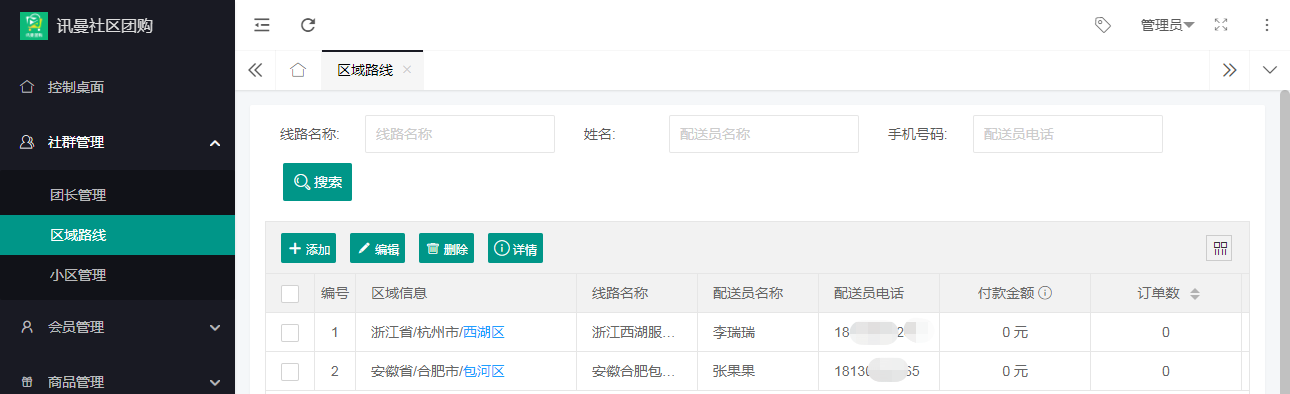Viewport: 1290px width, 394px height.
Task: Check the row 1 浙江省 checkbox
Action: pos(290,332)
